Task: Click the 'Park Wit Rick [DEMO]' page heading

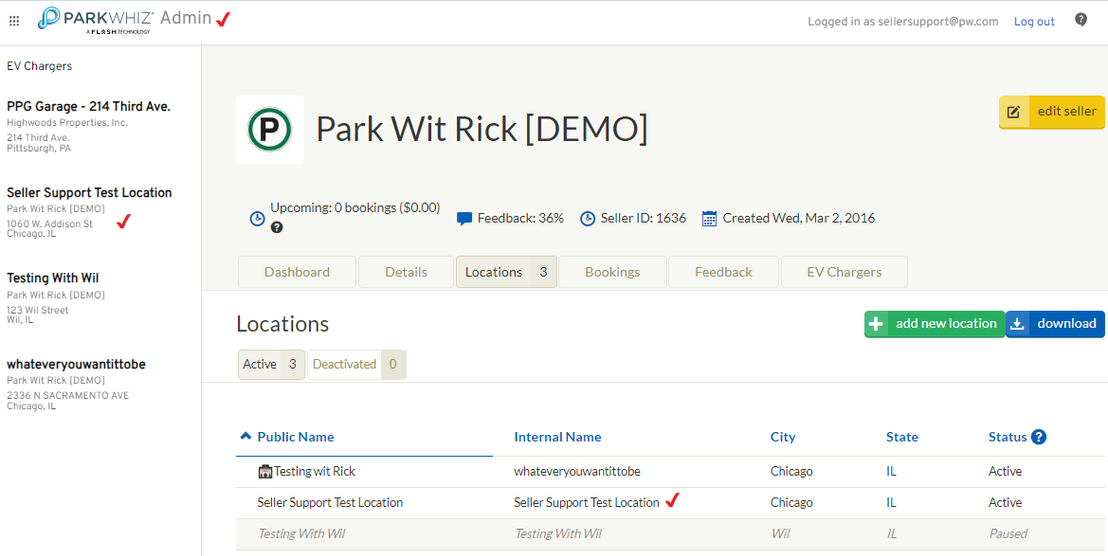Action: pyautogui.click(x=481, y=129)
